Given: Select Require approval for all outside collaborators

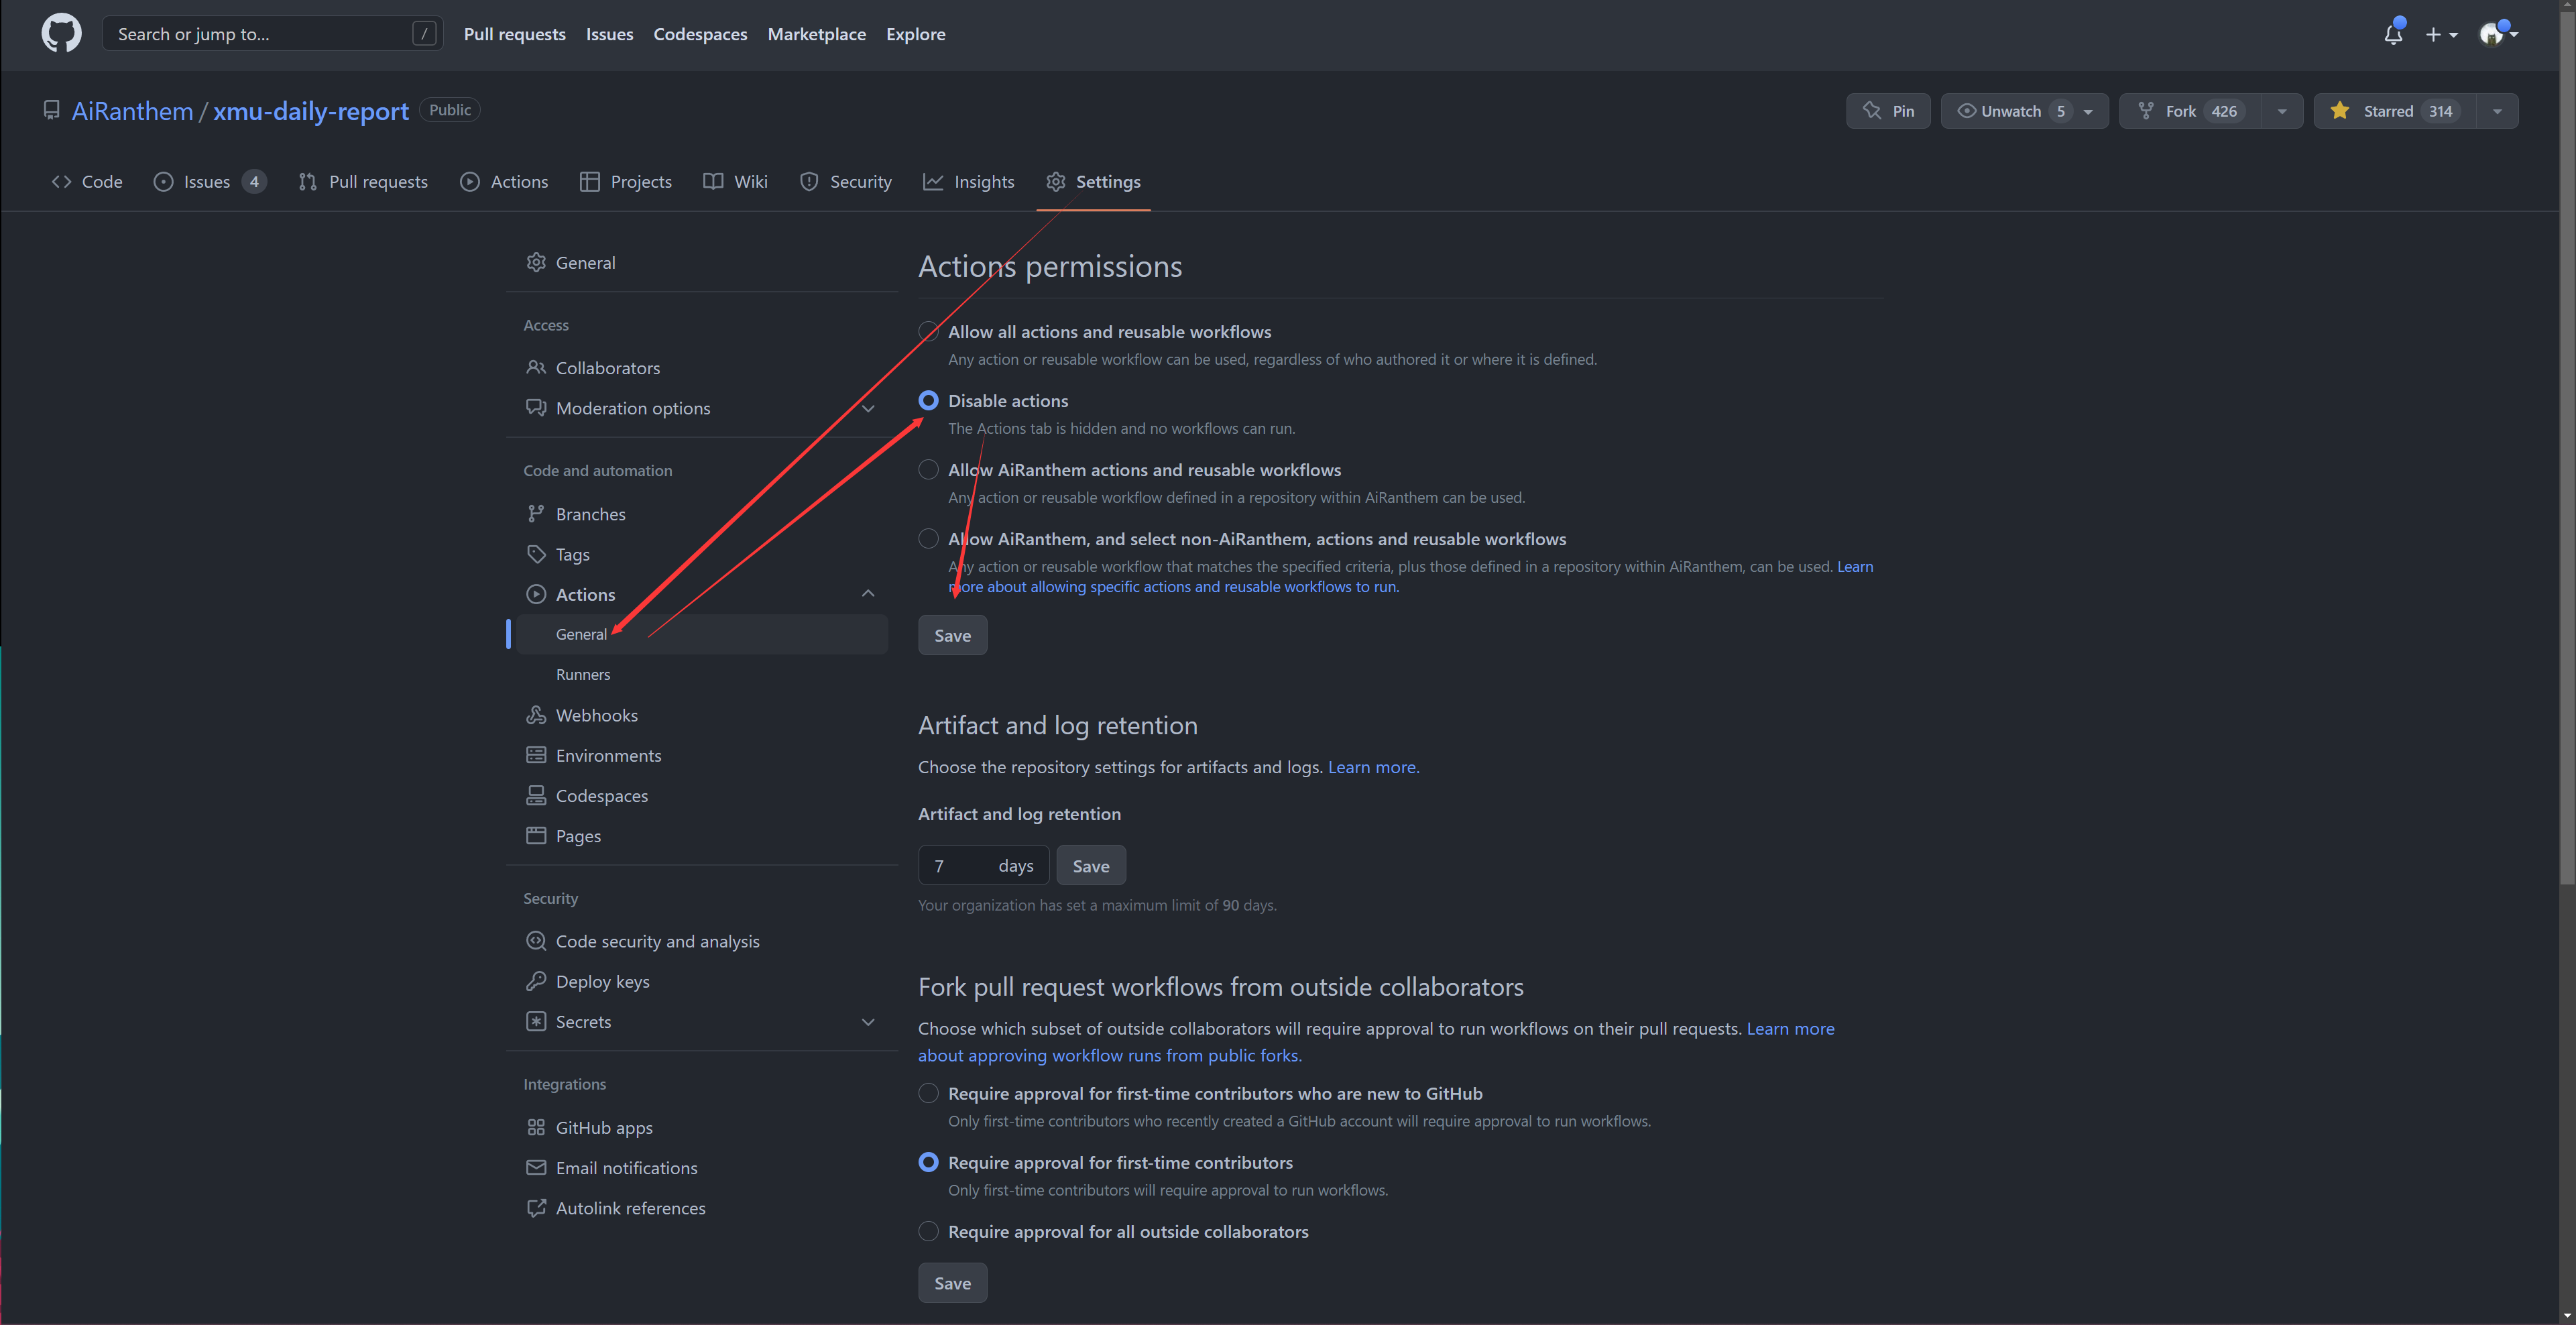Looking at the screenshot, I should pos(928,1231).
